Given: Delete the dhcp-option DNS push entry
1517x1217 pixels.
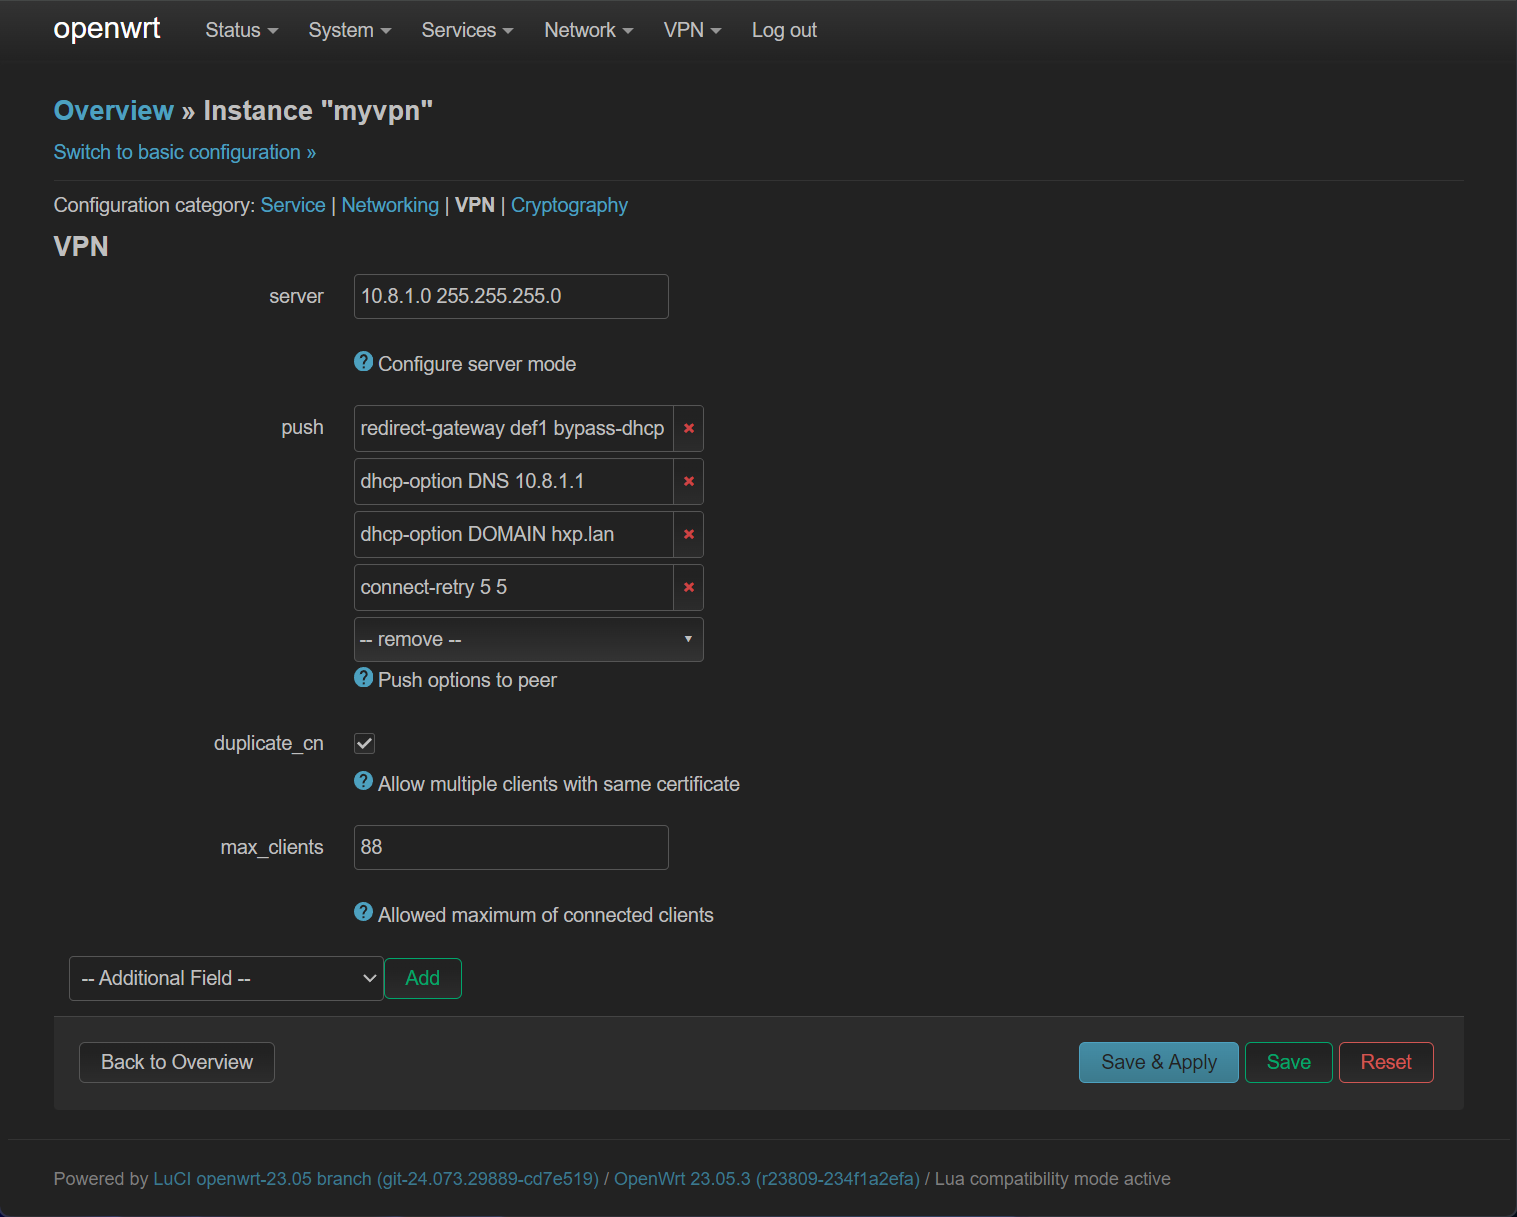Looking at the screenshot, I should pyautogui.click(x=688, y=481).
